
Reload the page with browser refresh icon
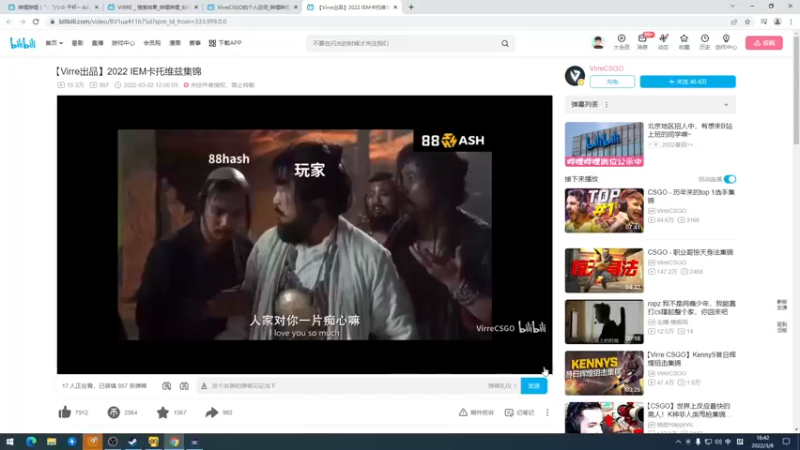click(x=36, y=22)
